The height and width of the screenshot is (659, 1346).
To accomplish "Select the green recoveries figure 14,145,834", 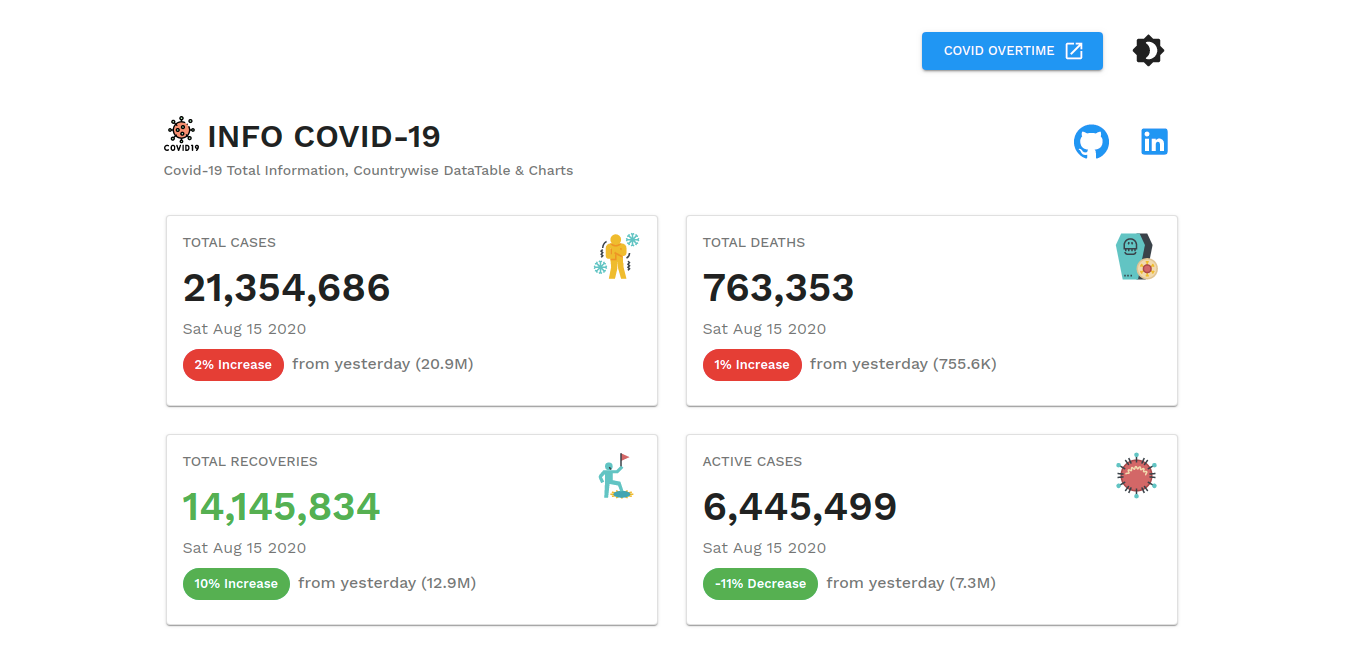I will pos(281,507).
